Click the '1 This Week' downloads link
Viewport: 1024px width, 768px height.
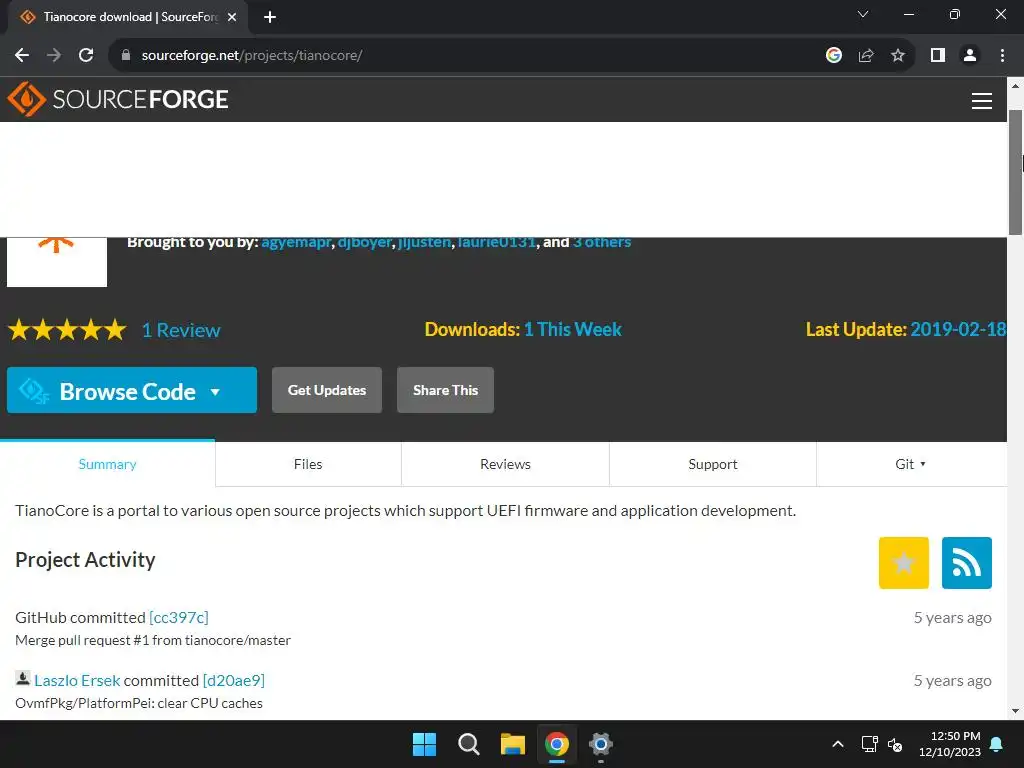pyautogui.click(x=573, y=329)
